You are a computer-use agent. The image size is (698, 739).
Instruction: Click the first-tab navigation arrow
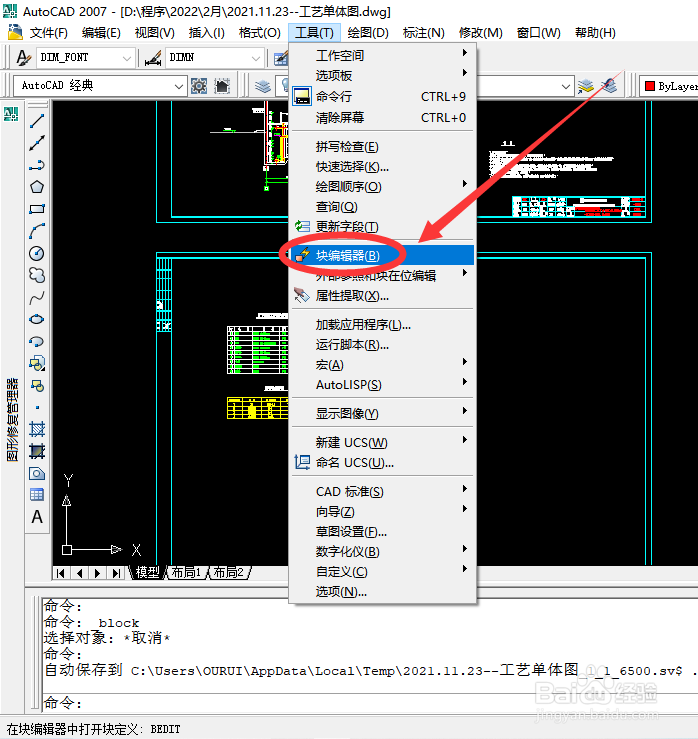click(x=60, y=573)
